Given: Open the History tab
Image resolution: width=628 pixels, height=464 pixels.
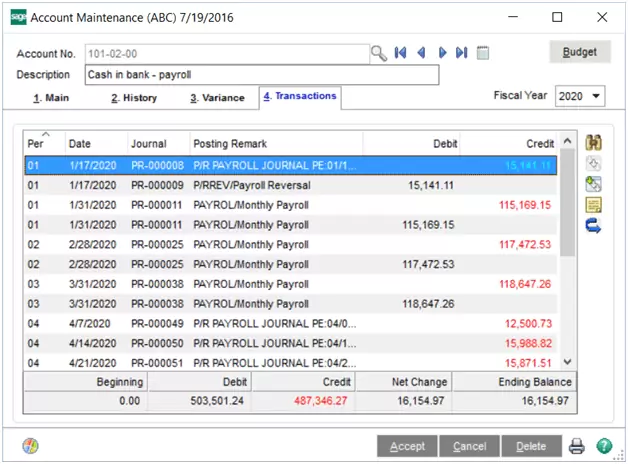Looking at the screenshot, I should click(133, 98).
